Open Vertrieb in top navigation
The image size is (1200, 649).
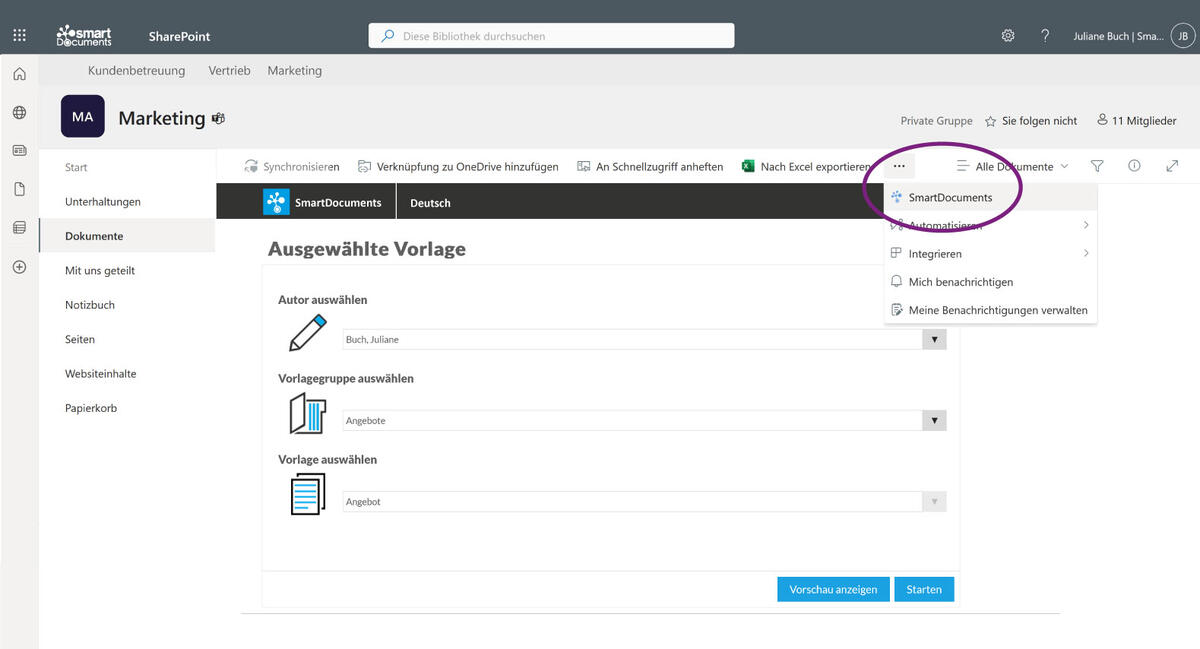click(x=229, y=71)
